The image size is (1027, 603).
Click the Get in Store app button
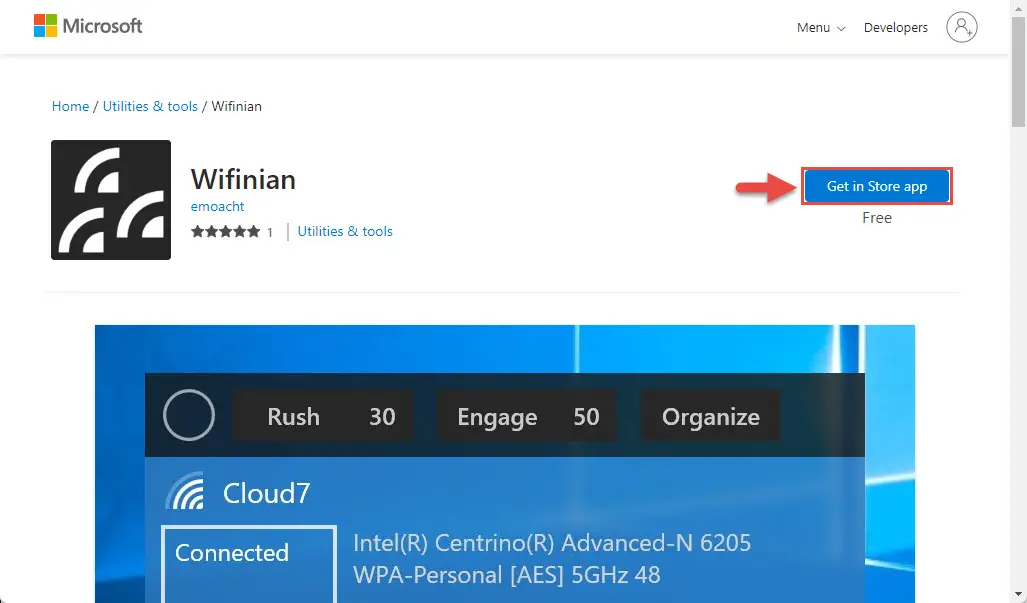click(x=876, y=186)
